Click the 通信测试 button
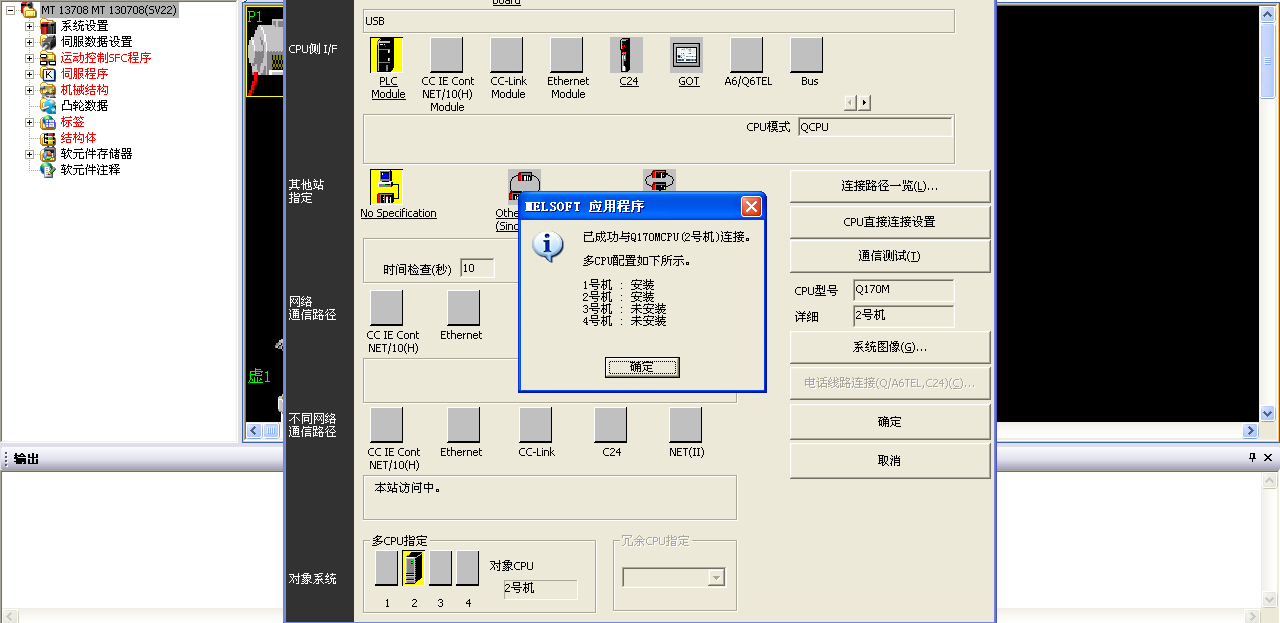Image resolution: width=1280 pixels, height=623 pixels. [x=889, y=256]
